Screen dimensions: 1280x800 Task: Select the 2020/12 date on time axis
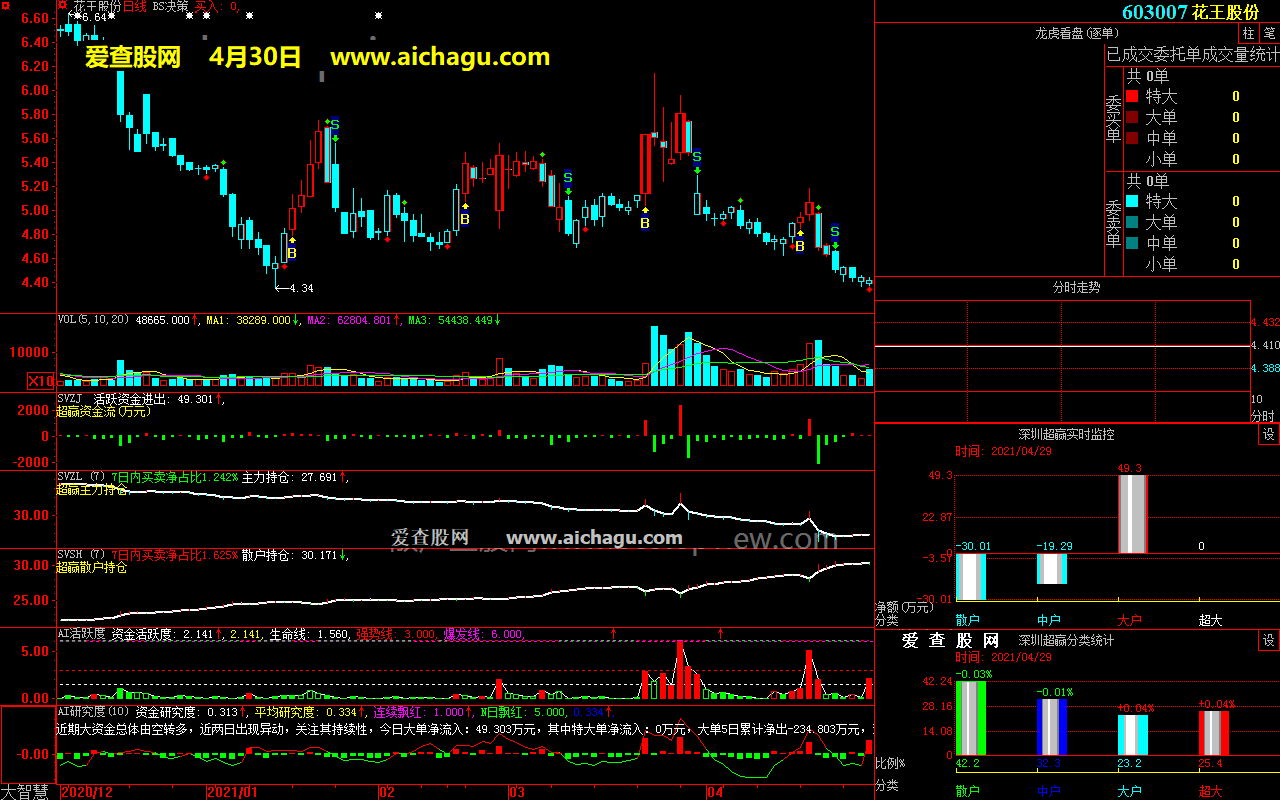tap(88, 792)
